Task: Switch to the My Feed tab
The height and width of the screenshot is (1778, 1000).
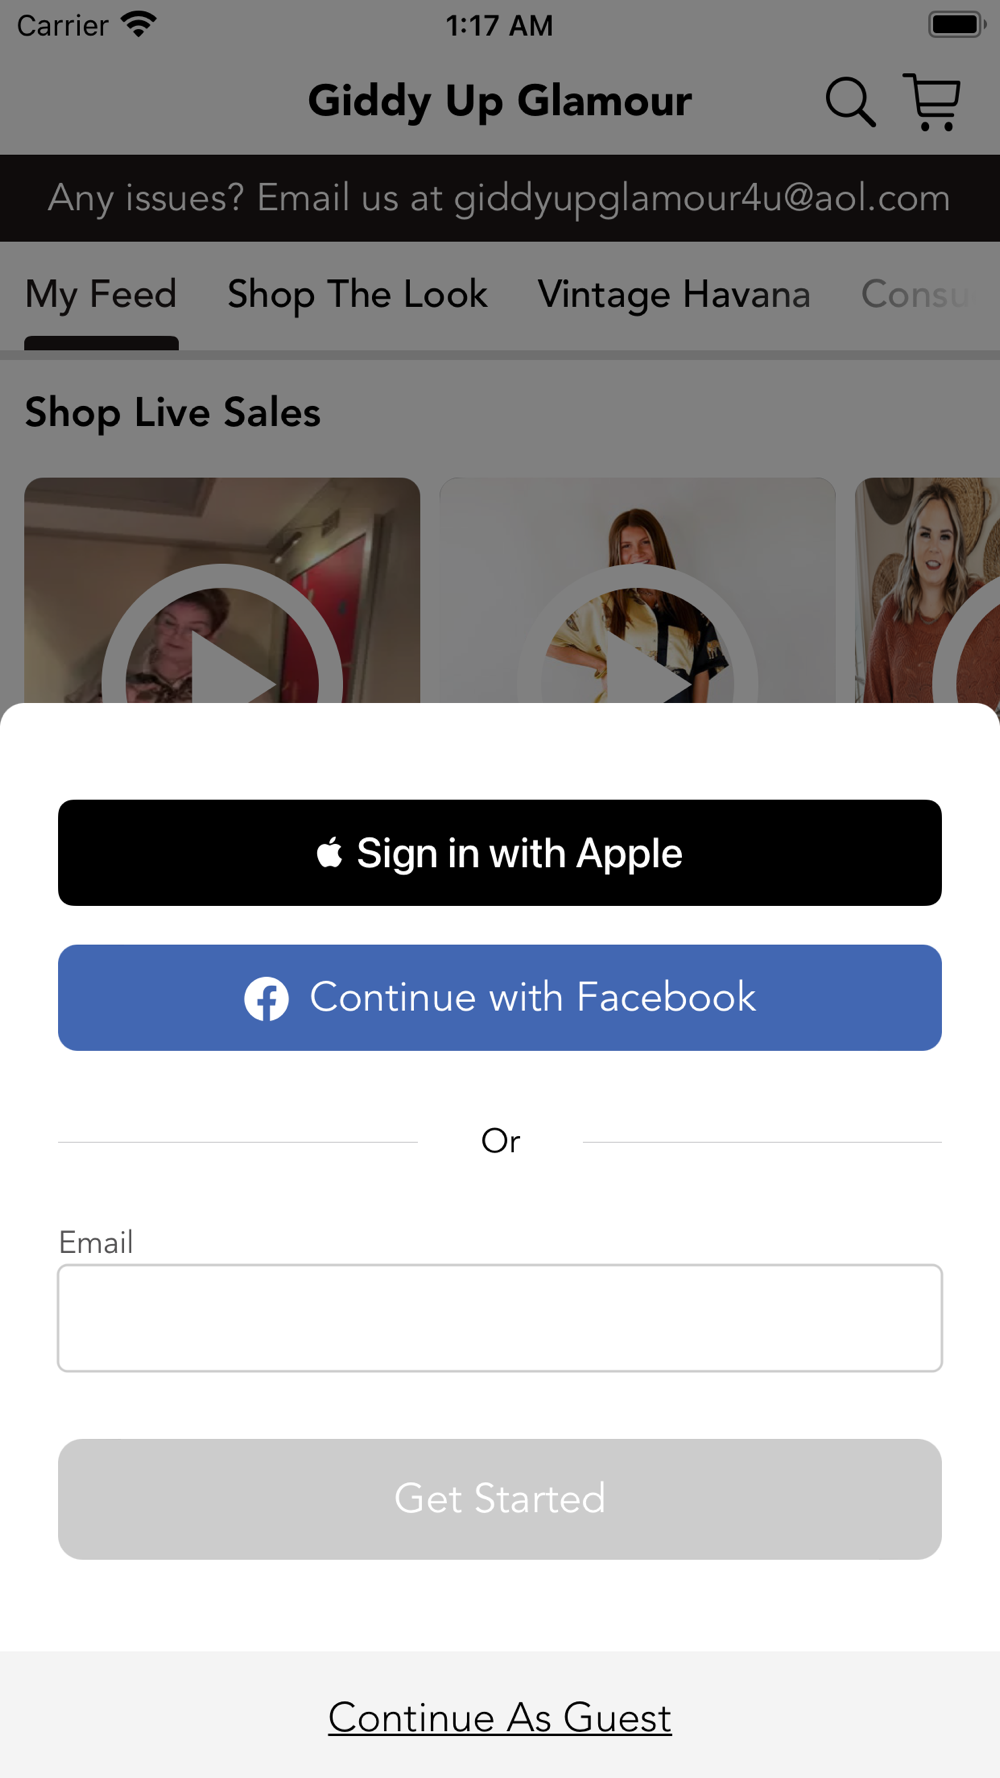Action: [101, 295]
